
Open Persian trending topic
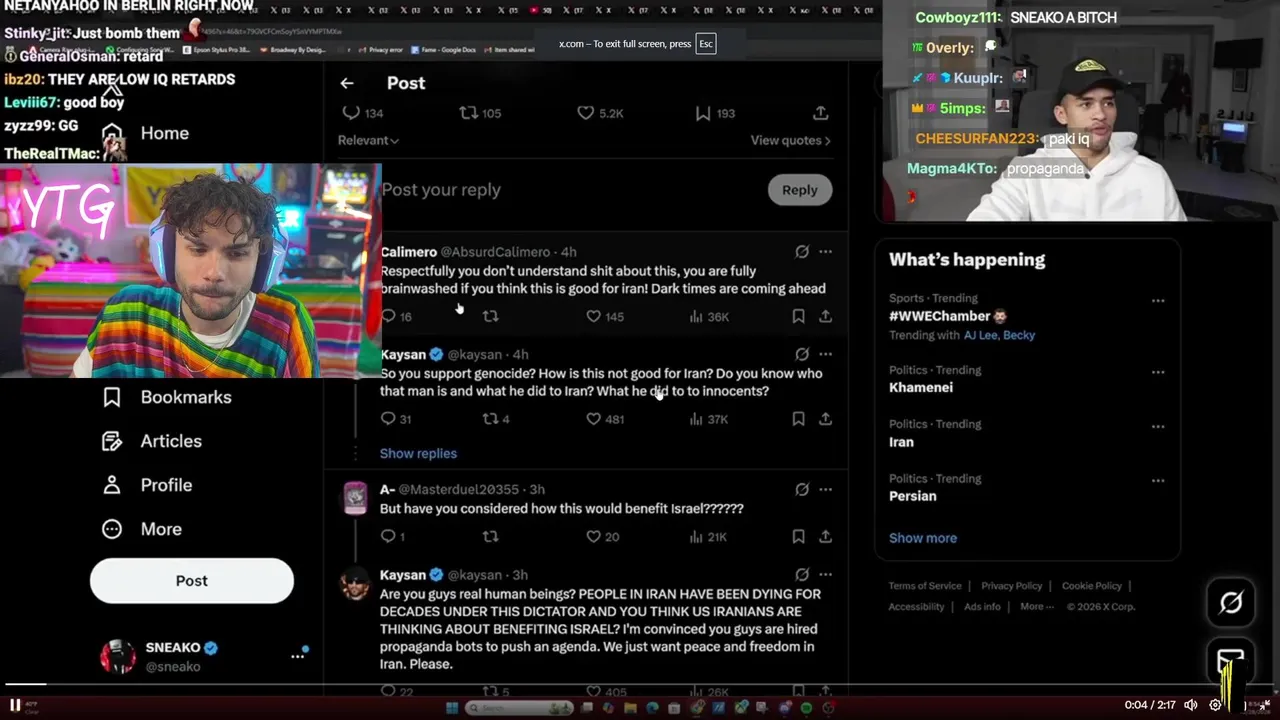913,496
